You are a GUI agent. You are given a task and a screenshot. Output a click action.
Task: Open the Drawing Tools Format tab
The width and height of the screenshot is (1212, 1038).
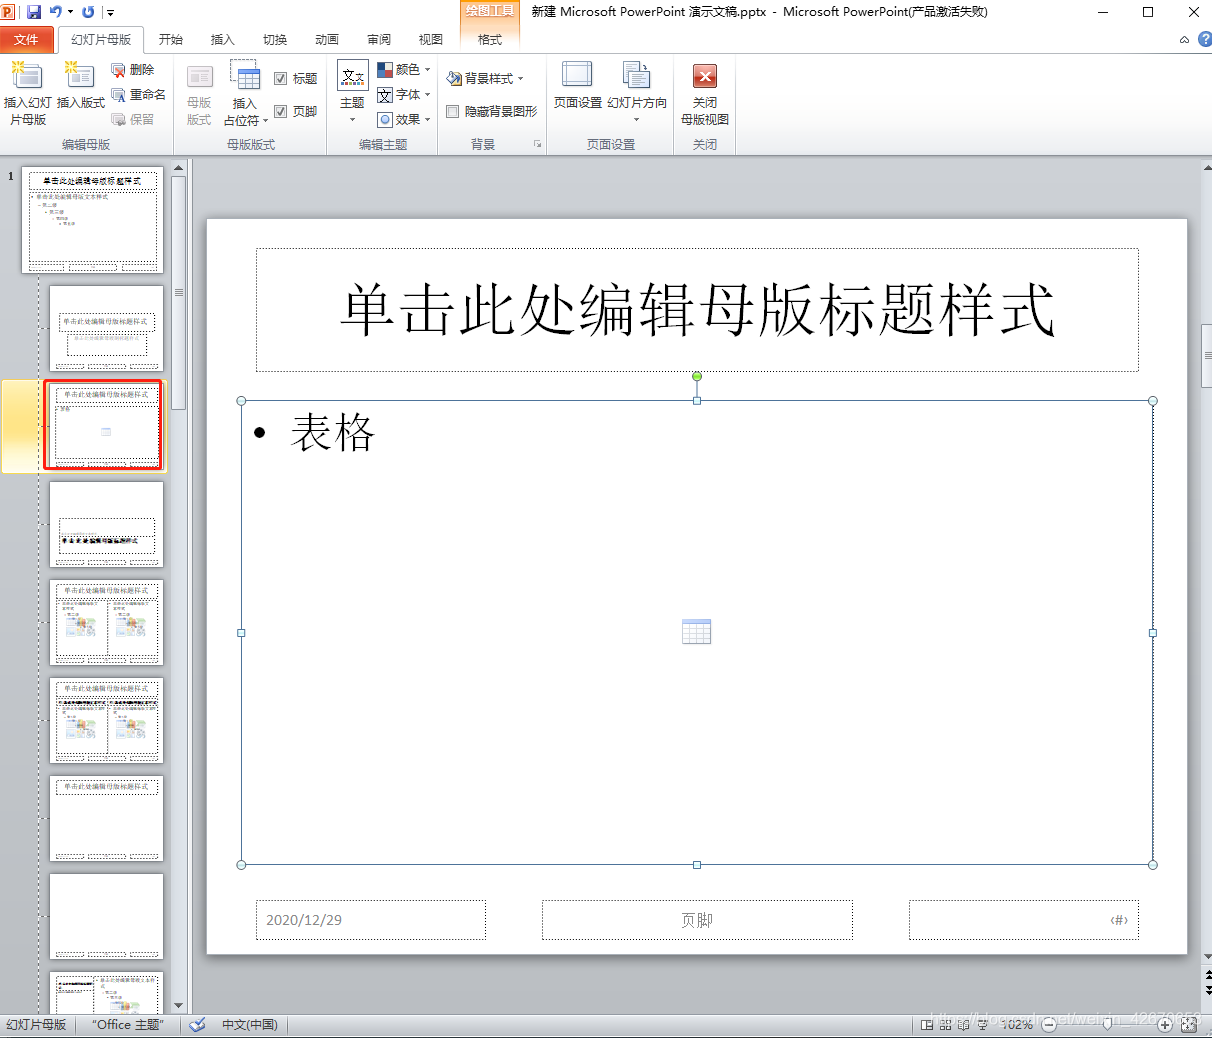(489, 39)
